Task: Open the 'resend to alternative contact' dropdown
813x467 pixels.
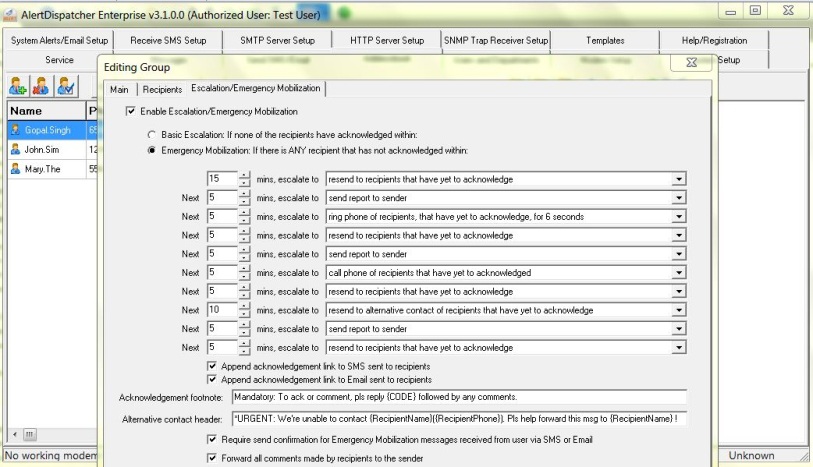Action: (x=678, y=310)
